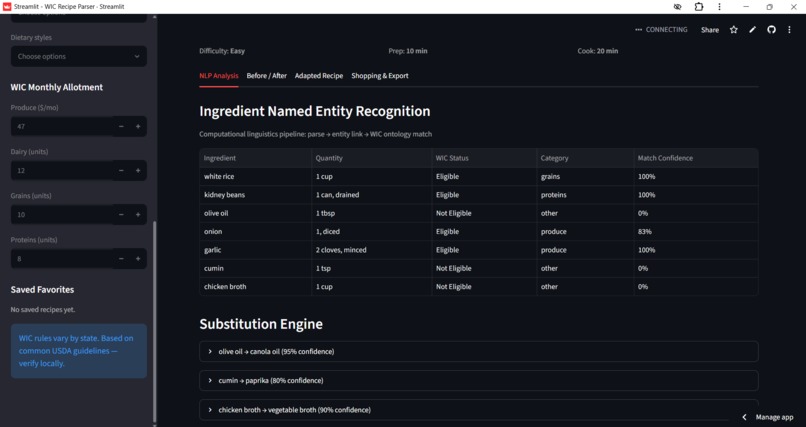
Task: Click the Manage app button
Action: point(768,417)
